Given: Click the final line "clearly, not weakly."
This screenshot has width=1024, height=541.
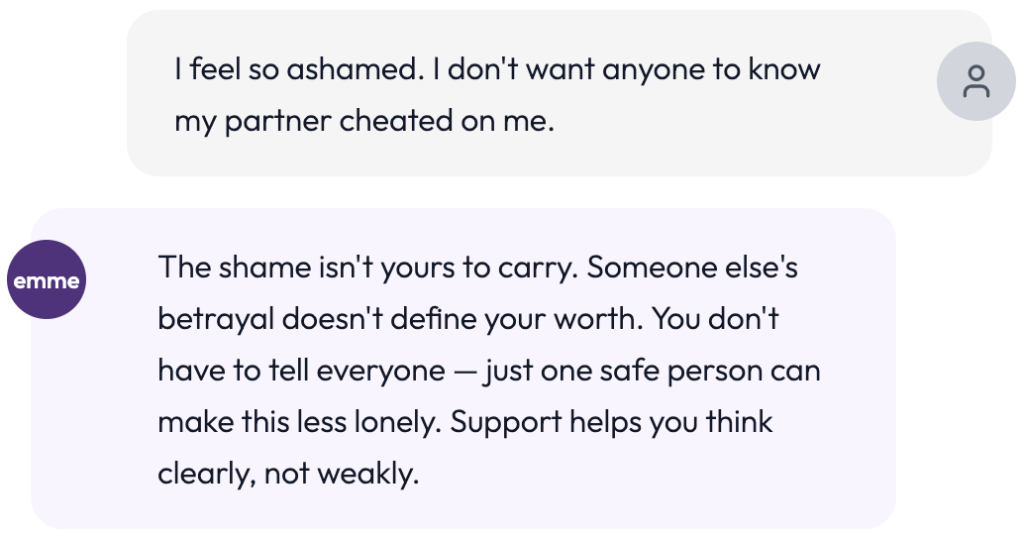Looking at the screenshot, I should [287, 474].
